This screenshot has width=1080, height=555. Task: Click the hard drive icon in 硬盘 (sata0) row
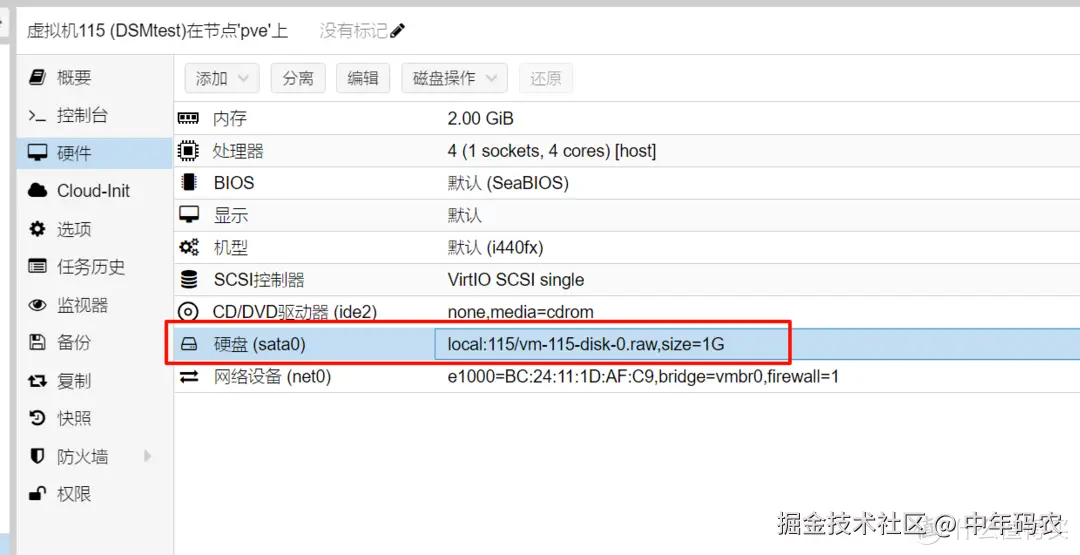188,344
